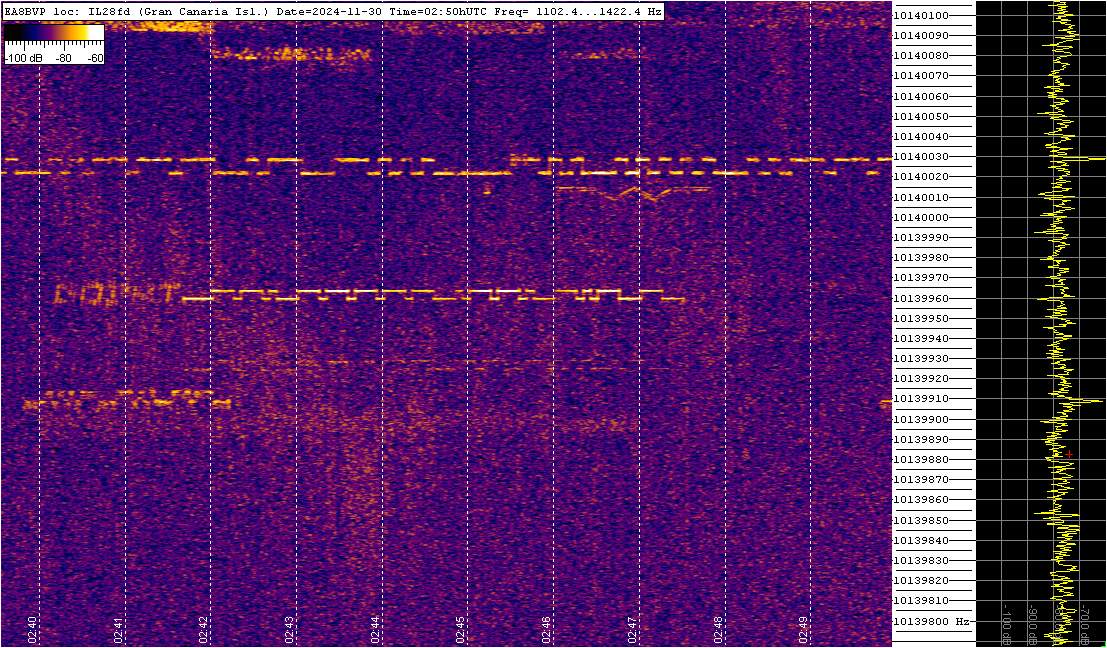Click frequency label 10140040

tap(921, 136)
